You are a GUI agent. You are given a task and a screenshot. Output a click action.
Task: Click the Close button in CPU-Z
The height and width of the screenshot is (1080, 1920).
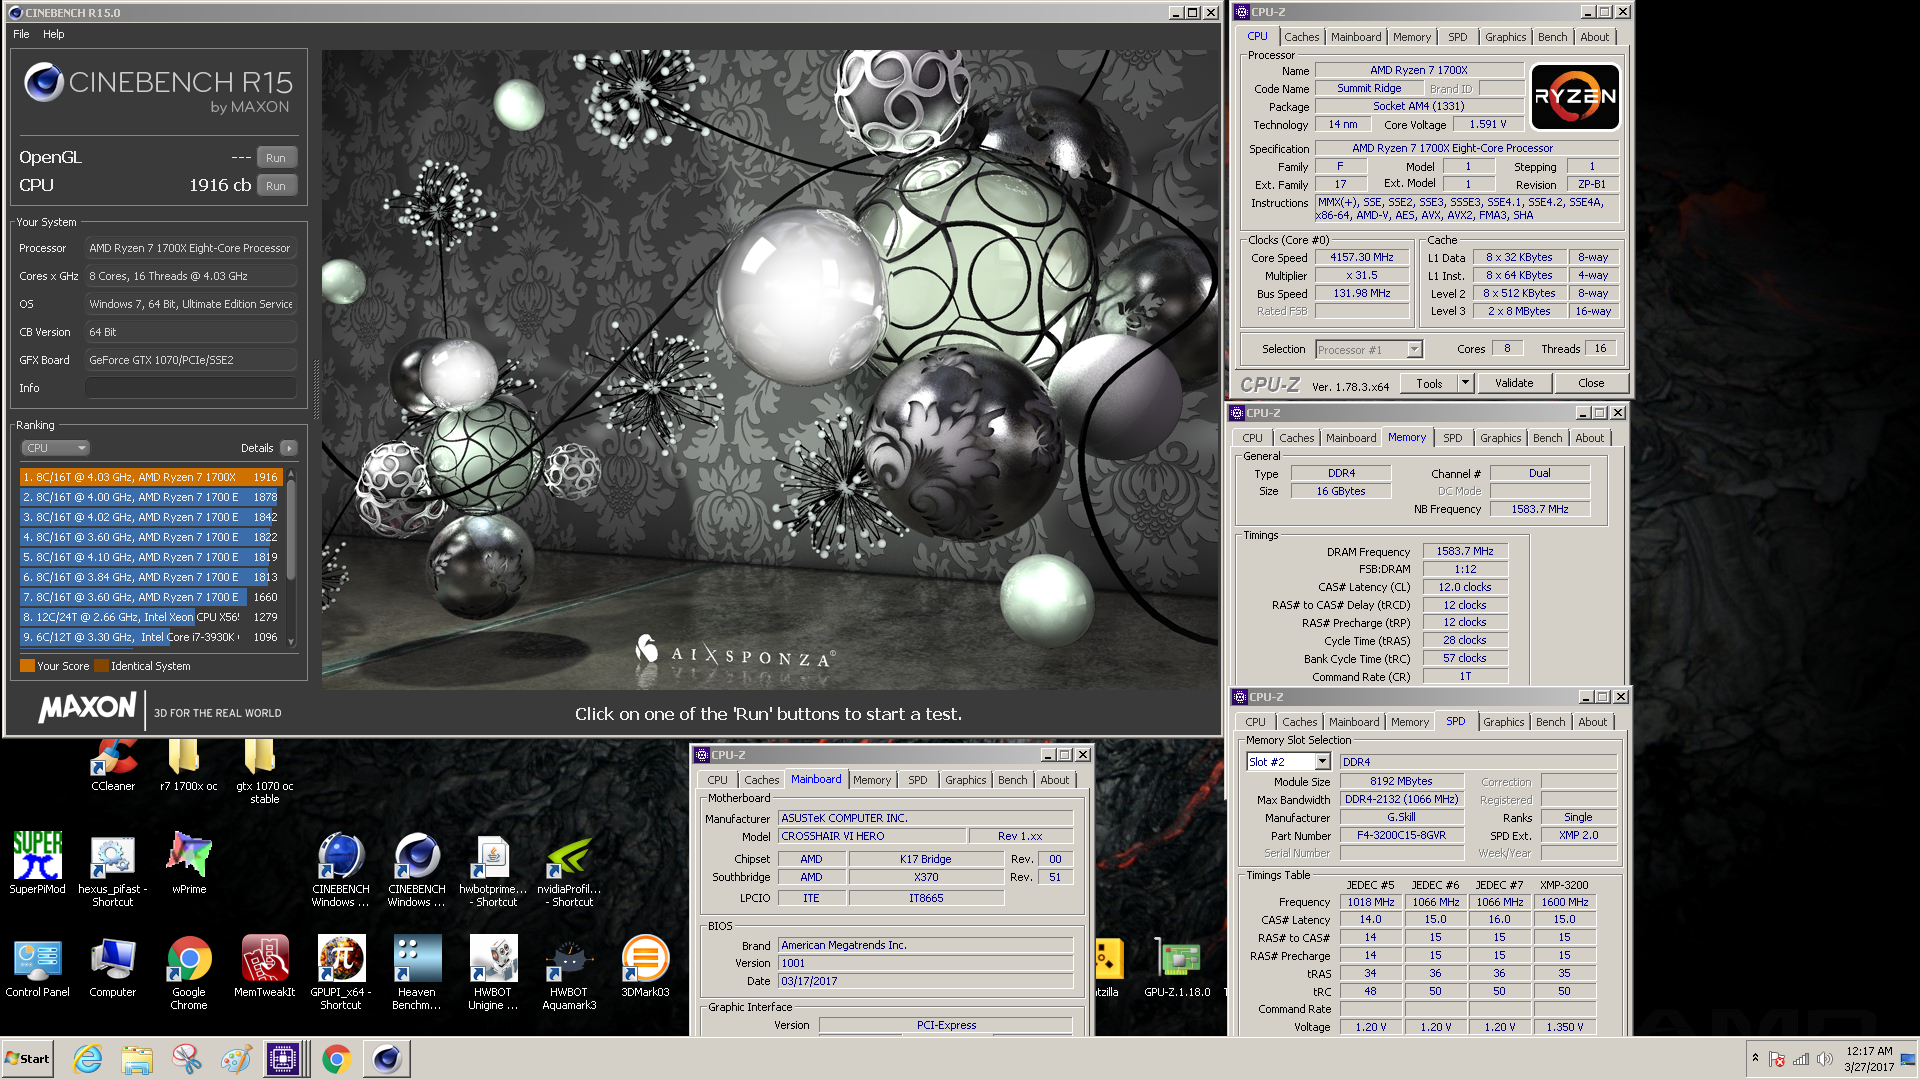coord(1591,383)
